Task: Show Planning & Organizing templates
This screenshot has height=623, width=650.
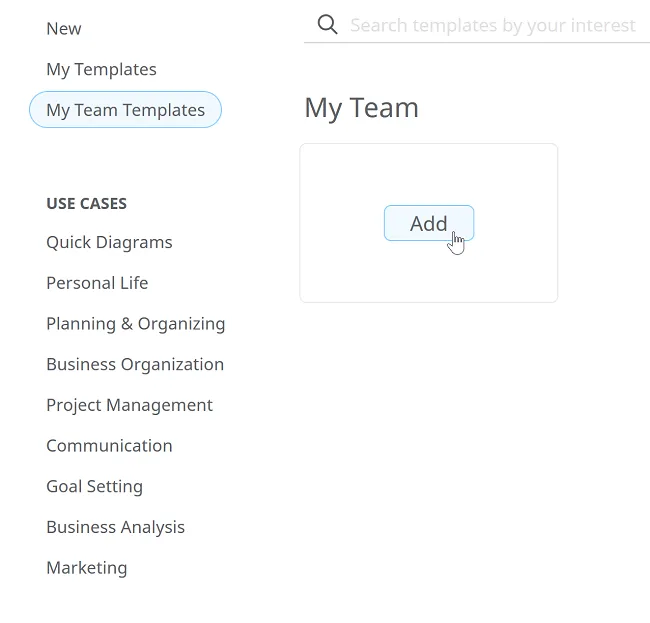Action: coord(135,324)
